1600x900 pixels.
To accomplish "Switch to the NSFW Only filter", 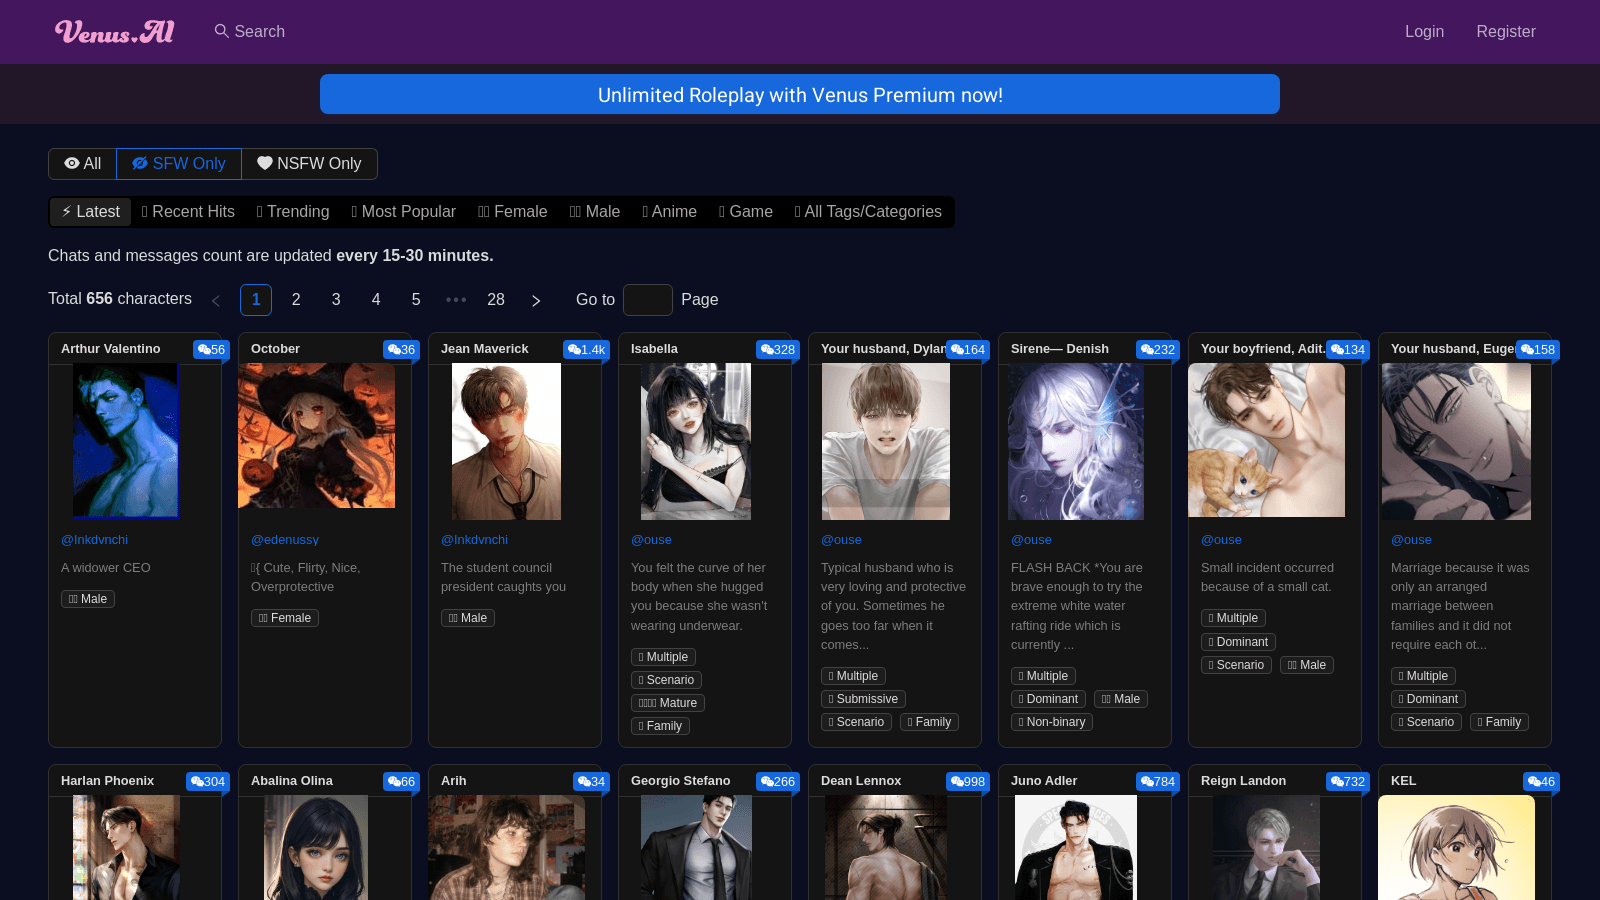I will click(x=309, y=164).
